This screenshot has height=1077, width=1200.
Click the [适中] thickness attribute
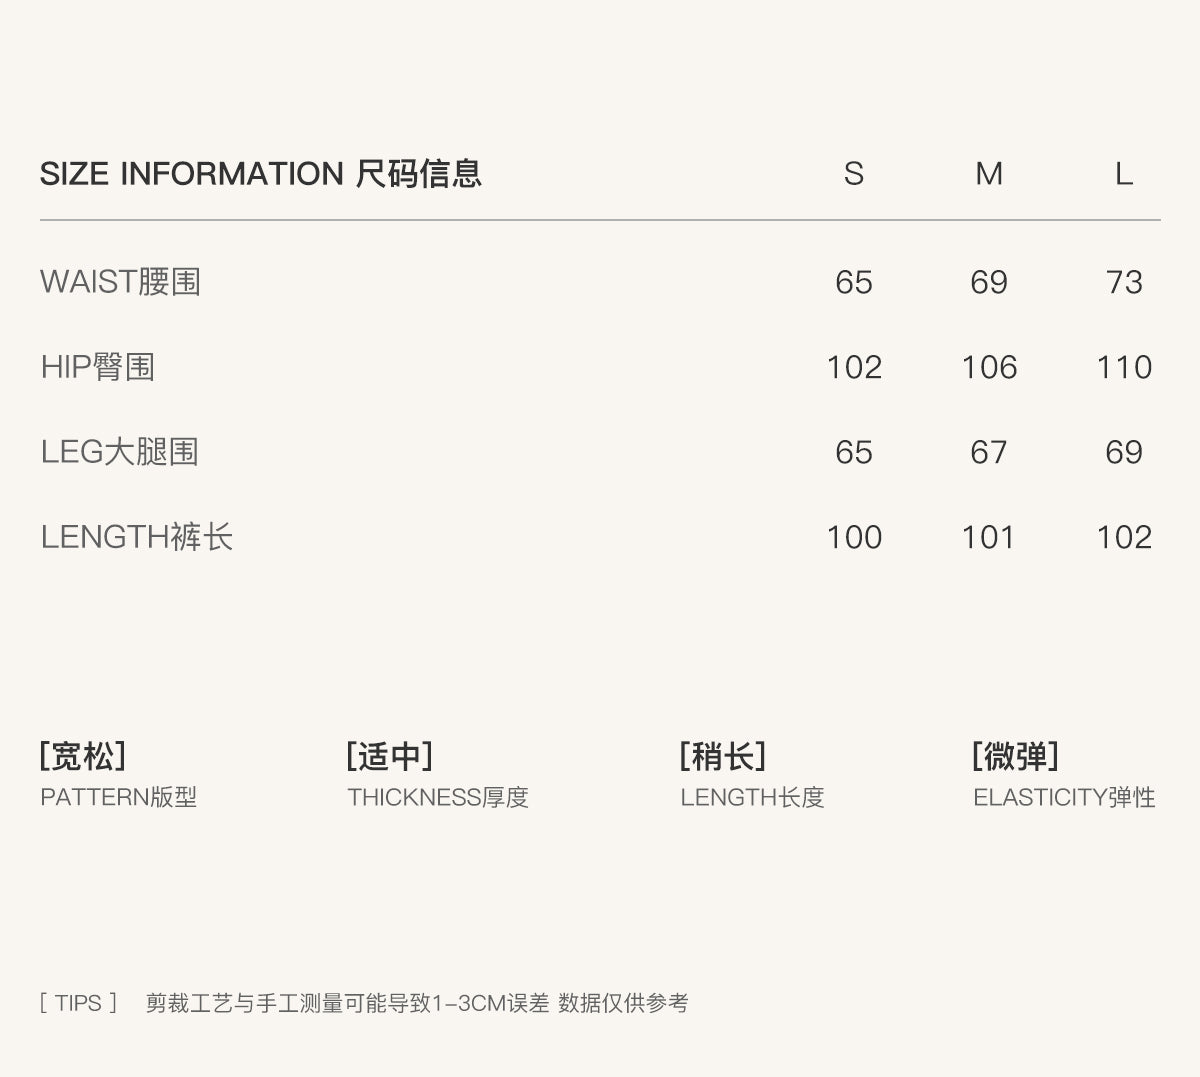coord(389,756)
